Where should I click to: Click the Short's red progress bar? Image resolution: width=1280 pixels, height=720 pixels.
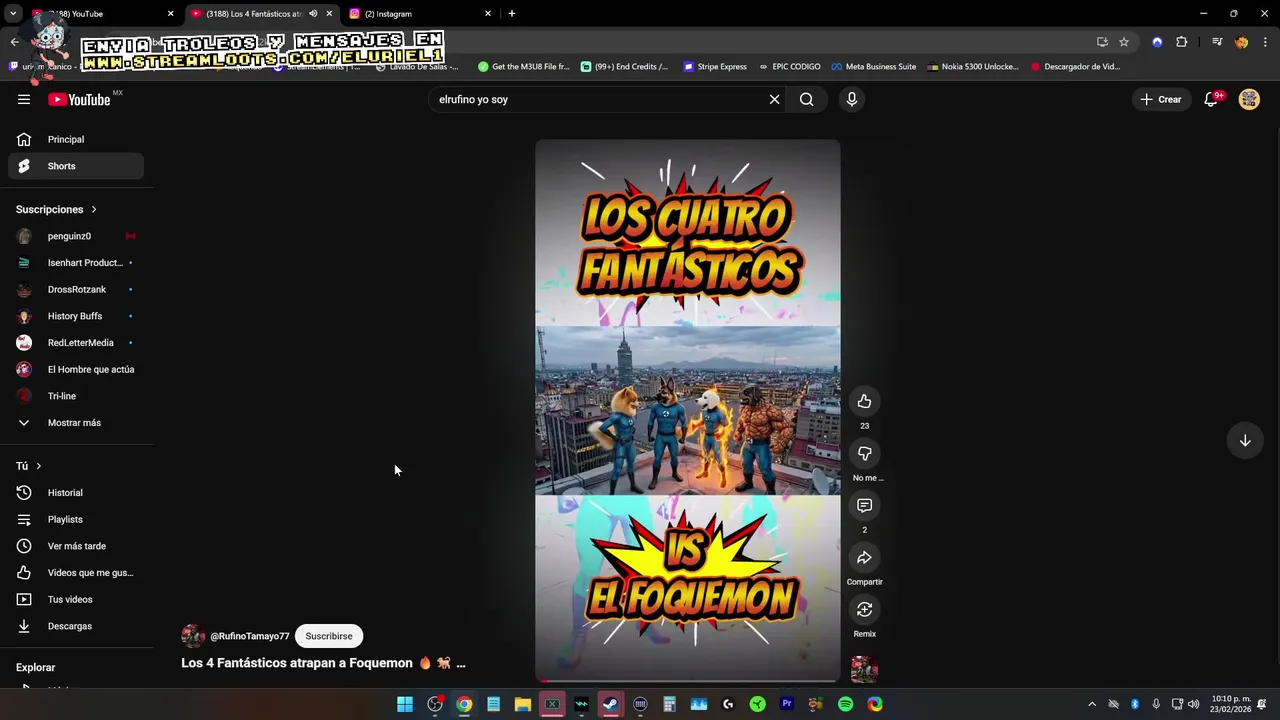(x=688, y=681)
